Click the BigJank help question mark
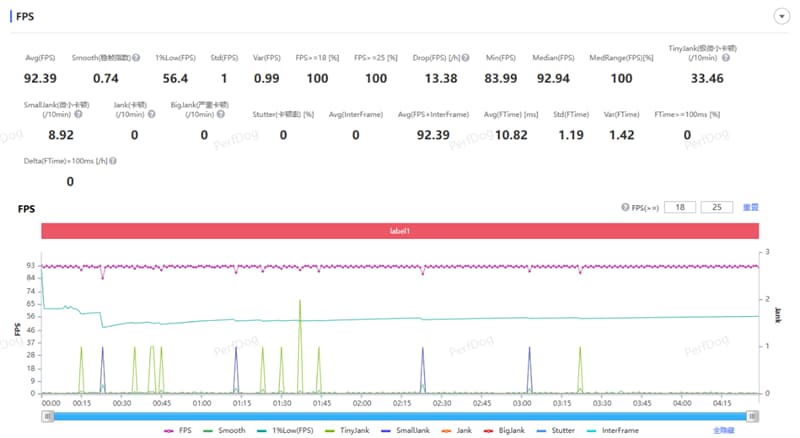The width and height of the screenshot is (800, 438). tap(220, 114)
